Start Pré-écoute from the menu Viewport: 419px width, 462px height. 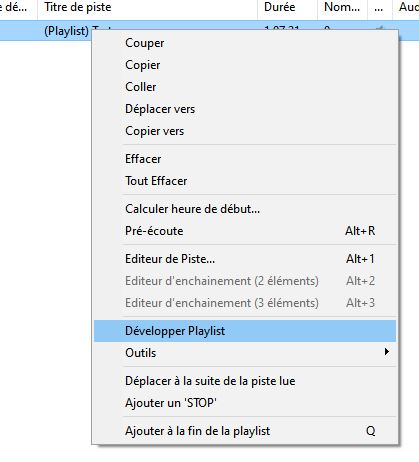(245, 231)
